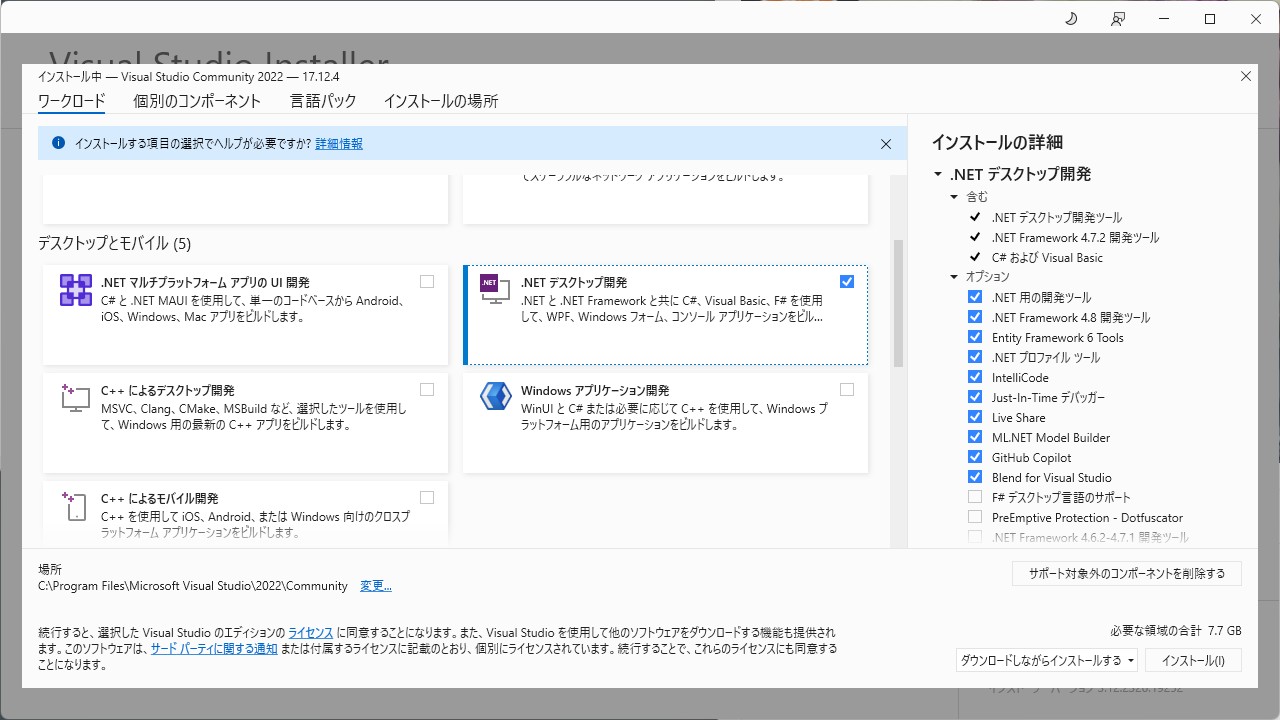Collapse the オプション section
The width and height of the screenshot is (1280, 720).
(x=954, y=277)
